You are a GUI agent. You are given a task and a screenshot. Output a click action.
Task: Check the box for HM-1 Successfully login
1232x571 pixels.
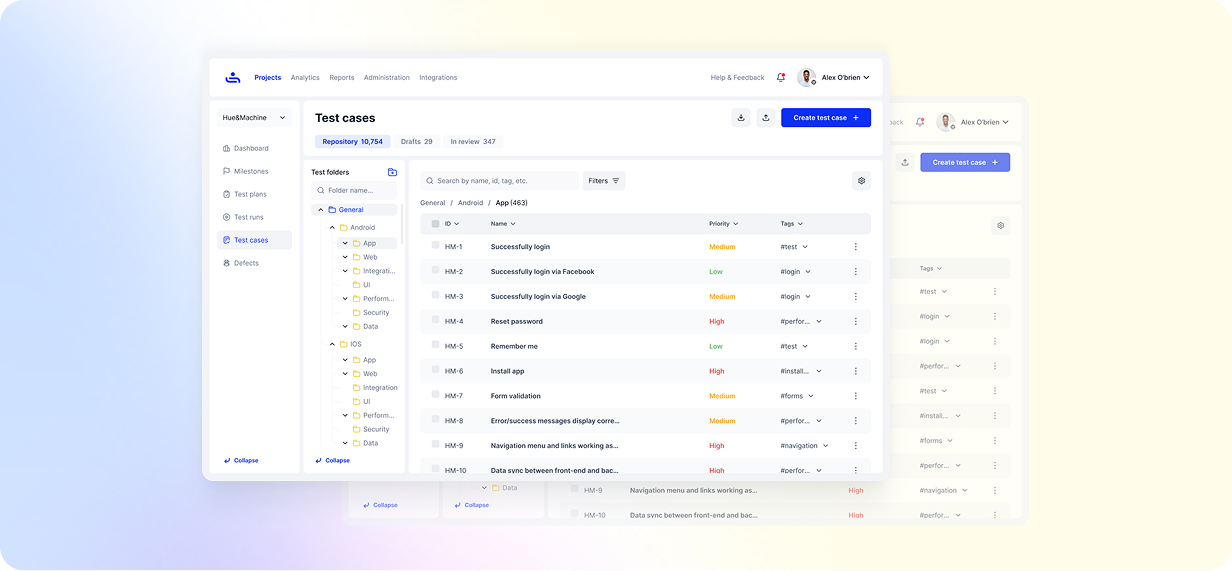click(435, 246)
